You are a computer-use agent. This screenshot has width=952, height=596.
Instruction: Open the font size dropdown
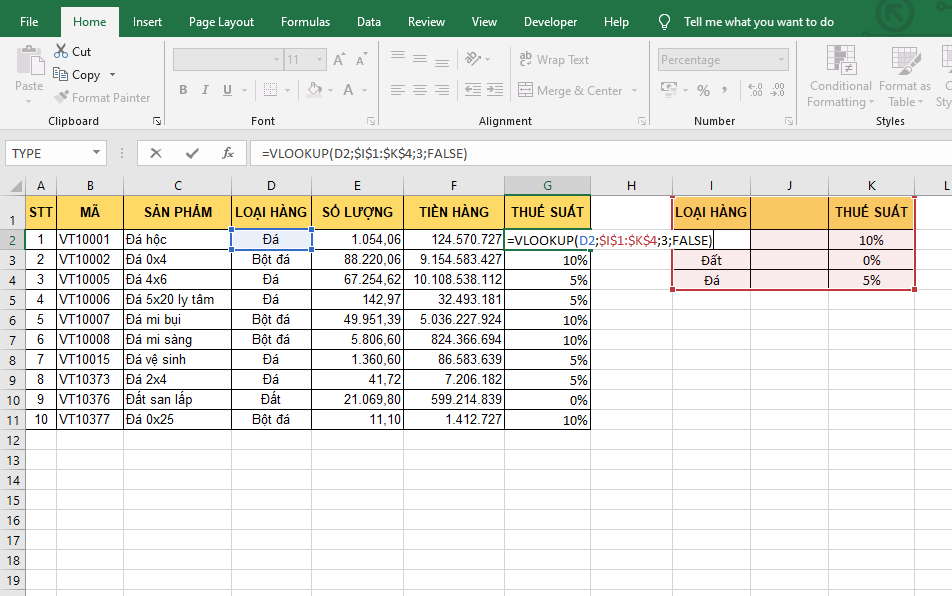320,60
